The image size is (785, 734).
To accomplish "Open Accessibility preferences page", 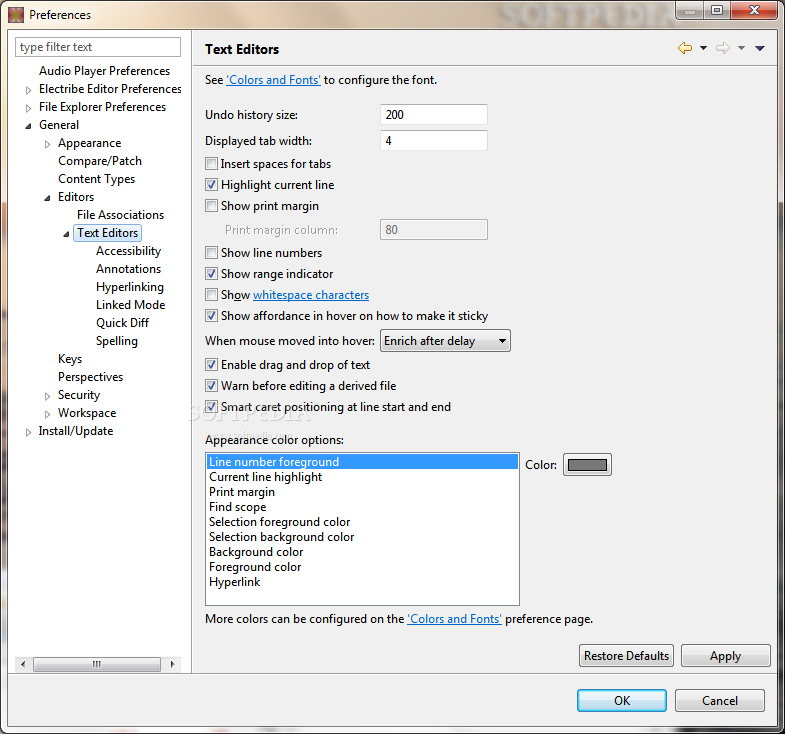I will click(128, 251).
